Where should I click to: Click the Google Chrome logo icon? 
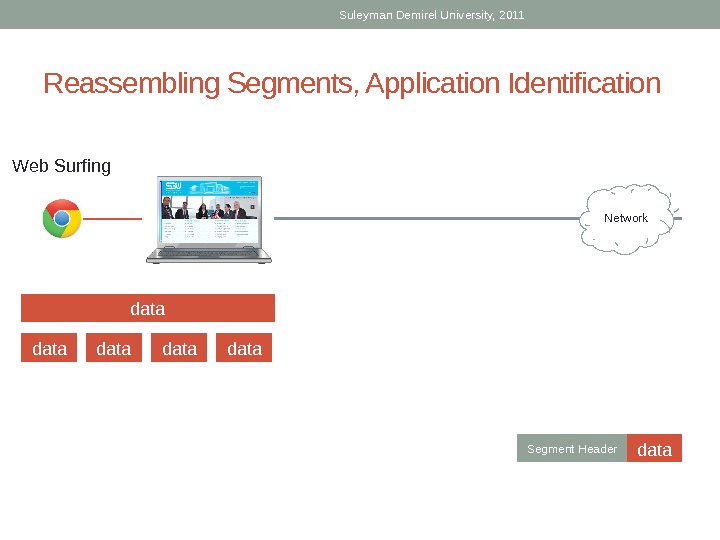pyautogui.click(x=62, y=219)
